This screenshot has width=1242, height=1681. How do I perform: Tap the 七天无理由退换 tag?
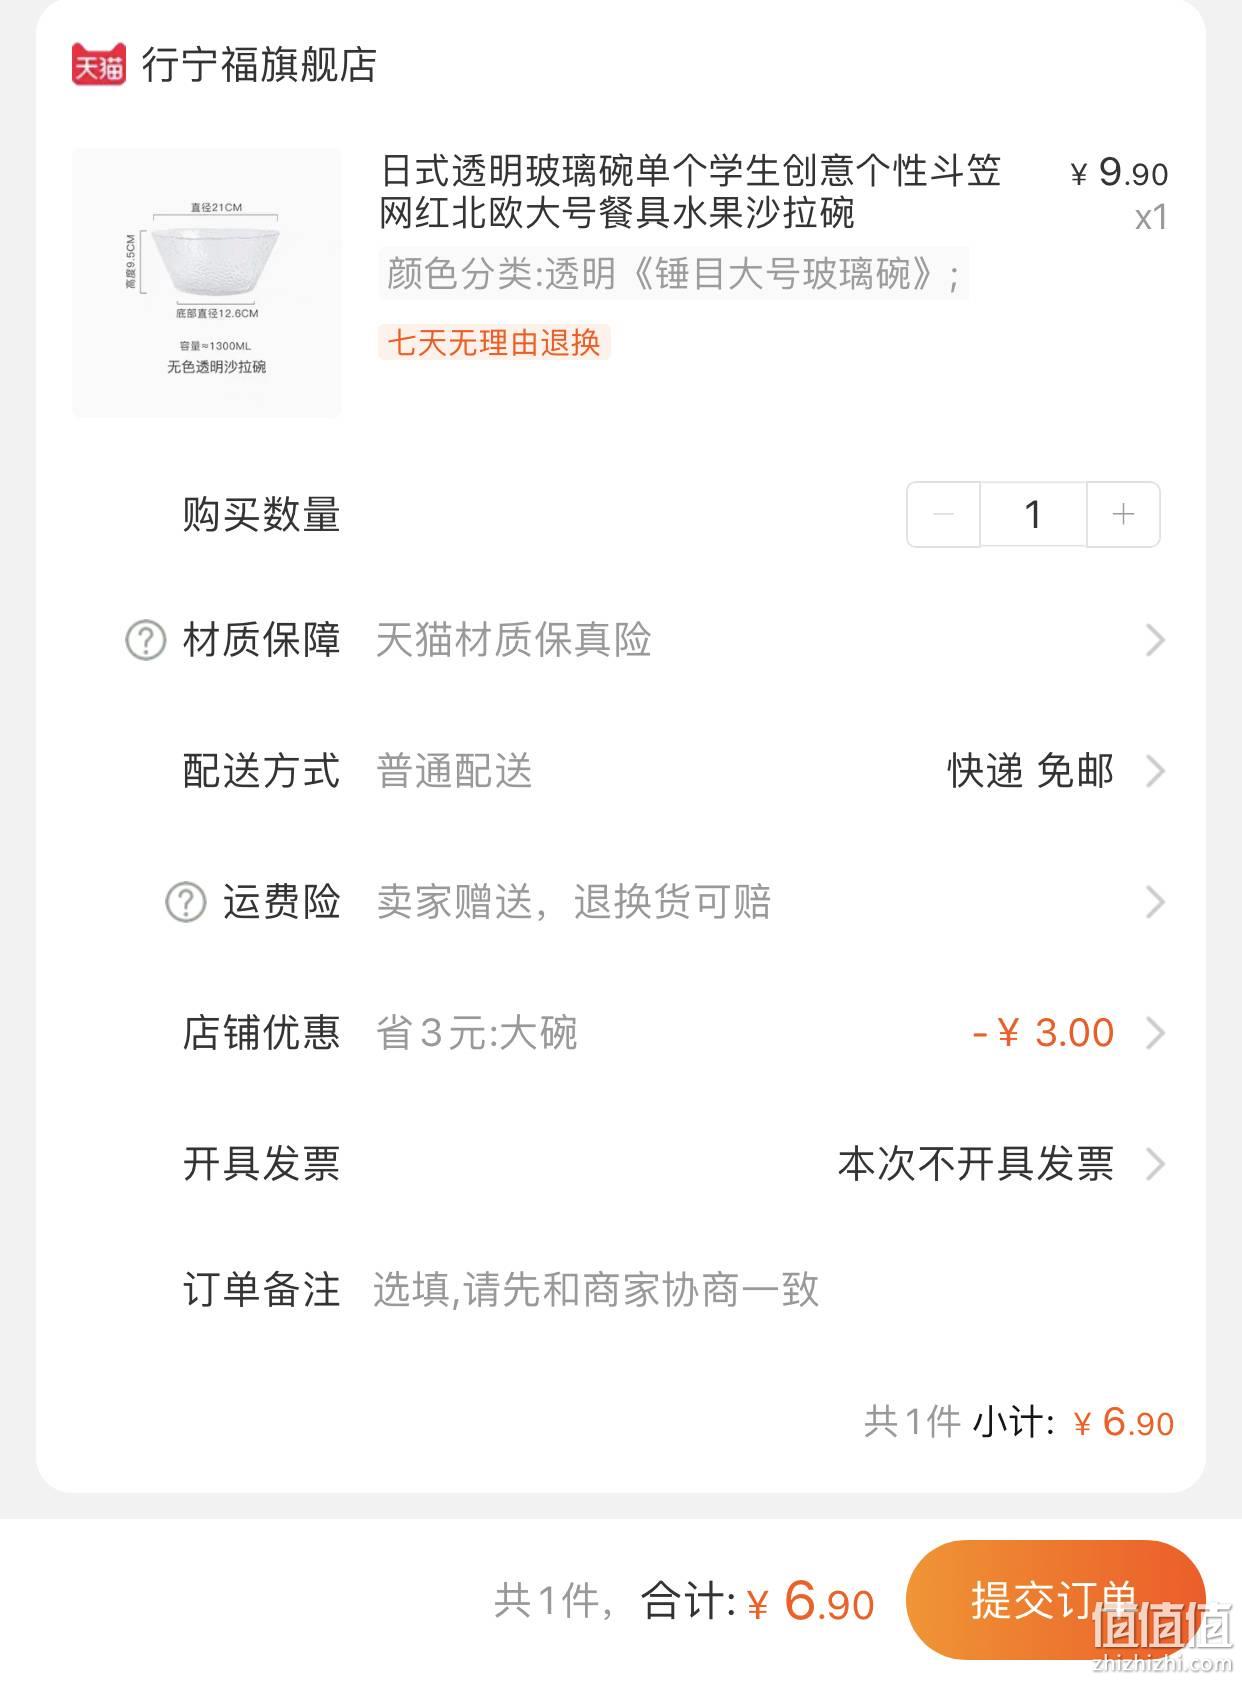click(x=494, y=343)
